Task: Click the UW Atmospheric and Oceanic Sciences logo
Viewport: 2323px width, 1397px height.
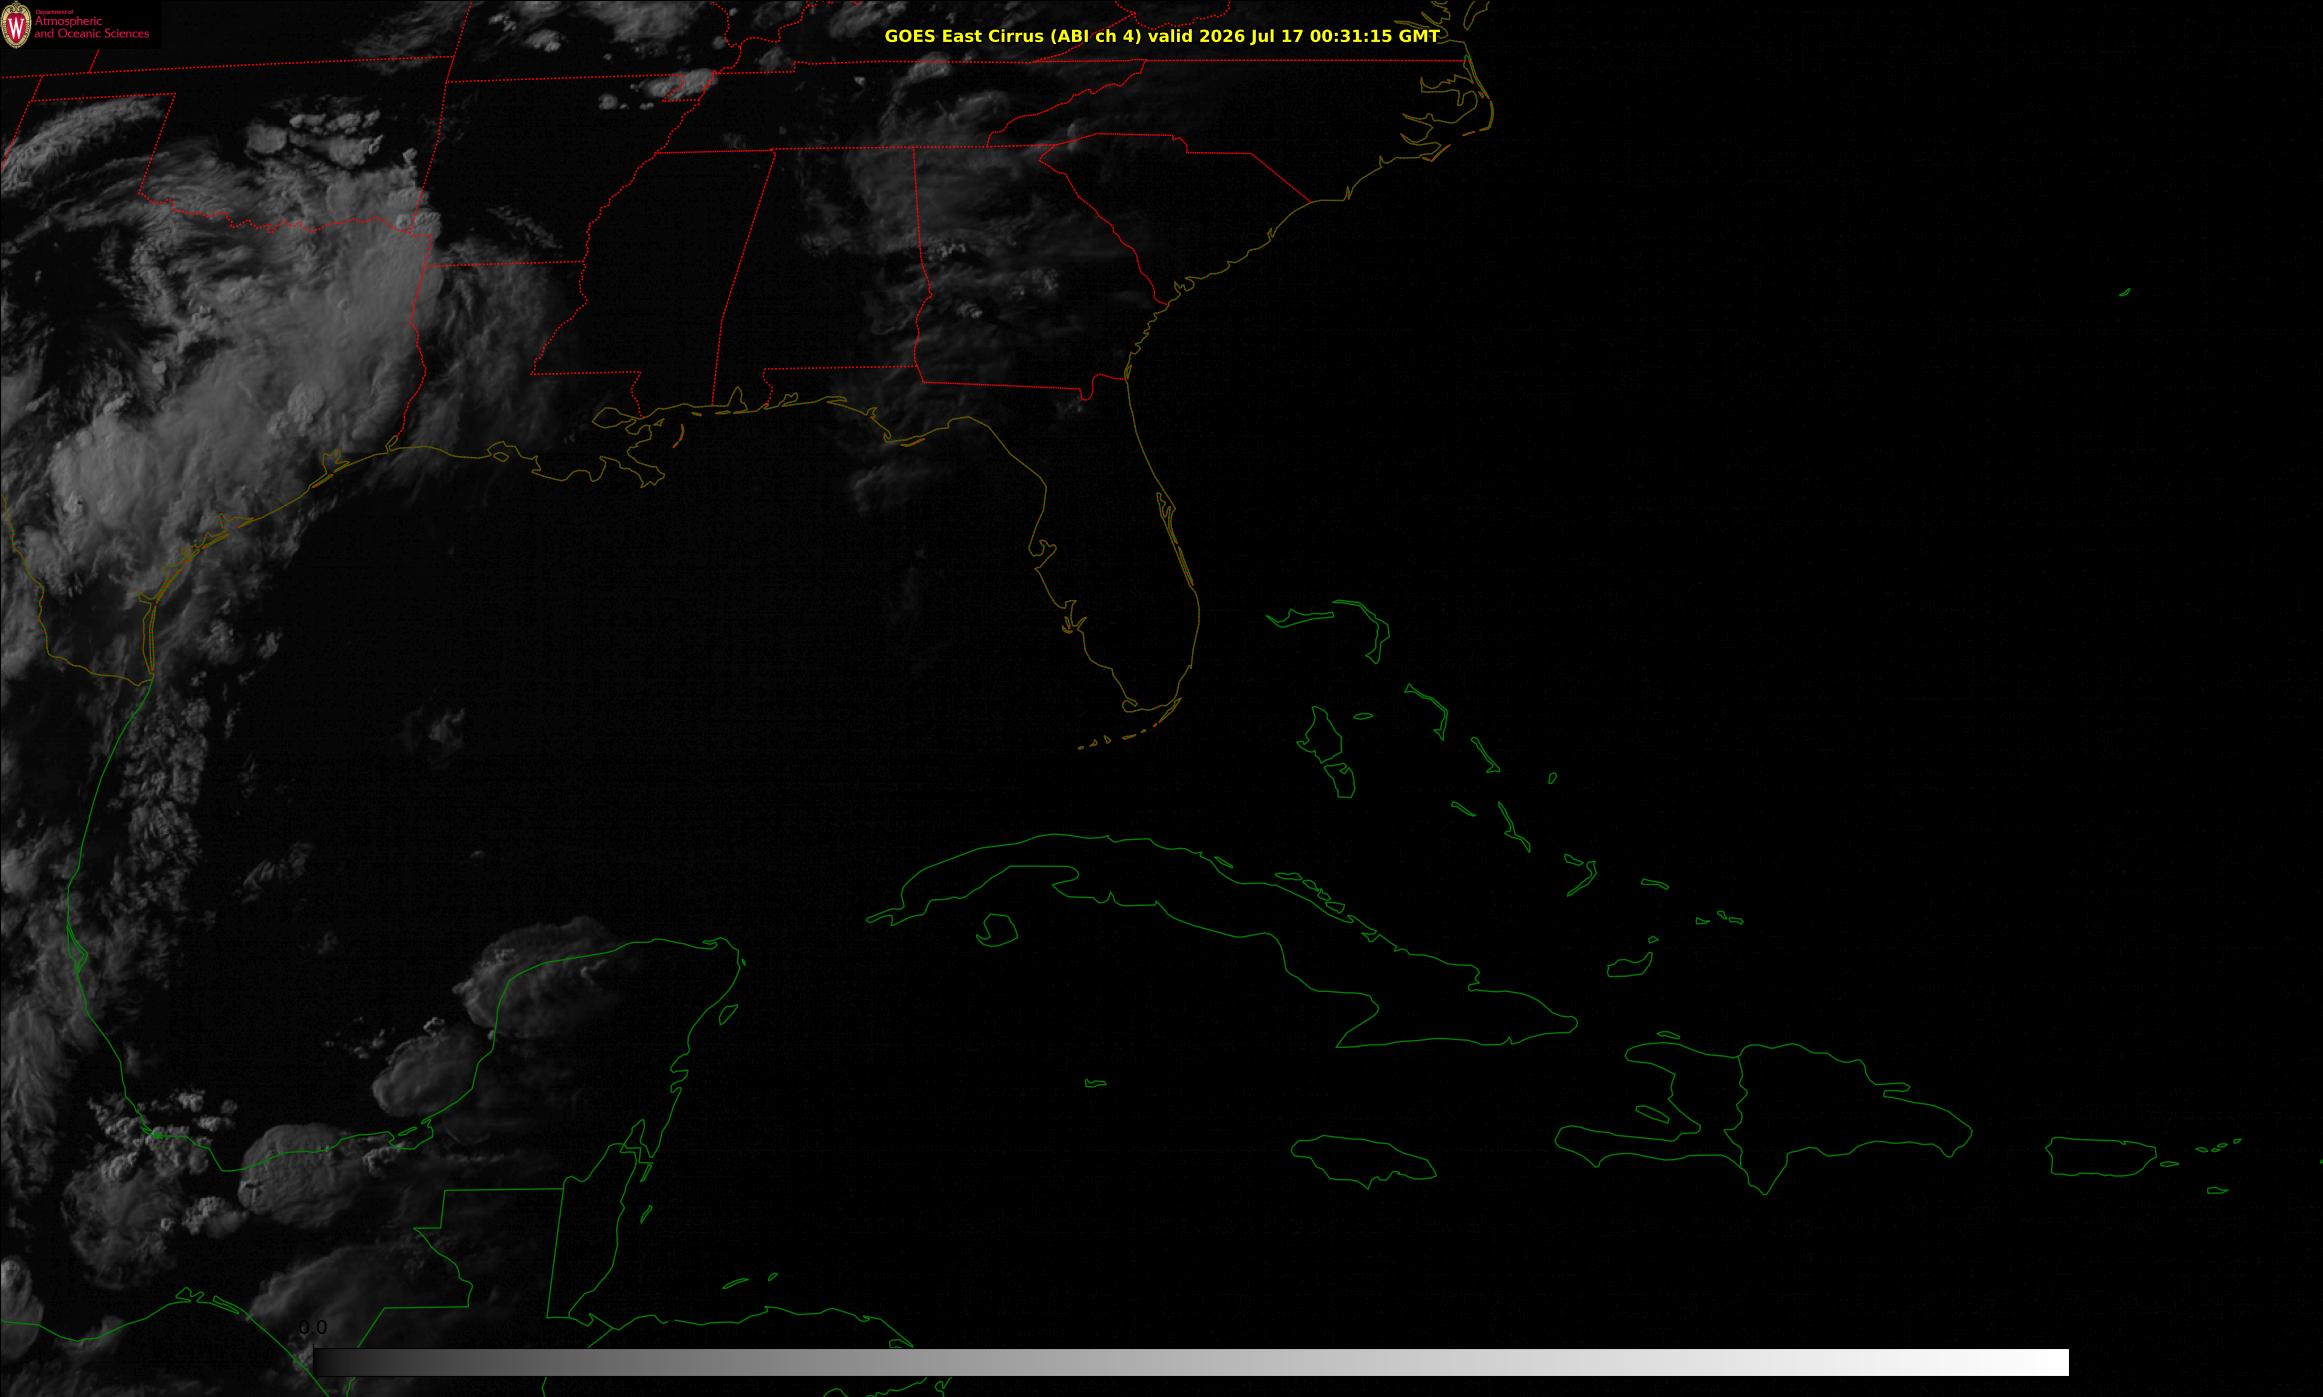Action: point(80,25)
